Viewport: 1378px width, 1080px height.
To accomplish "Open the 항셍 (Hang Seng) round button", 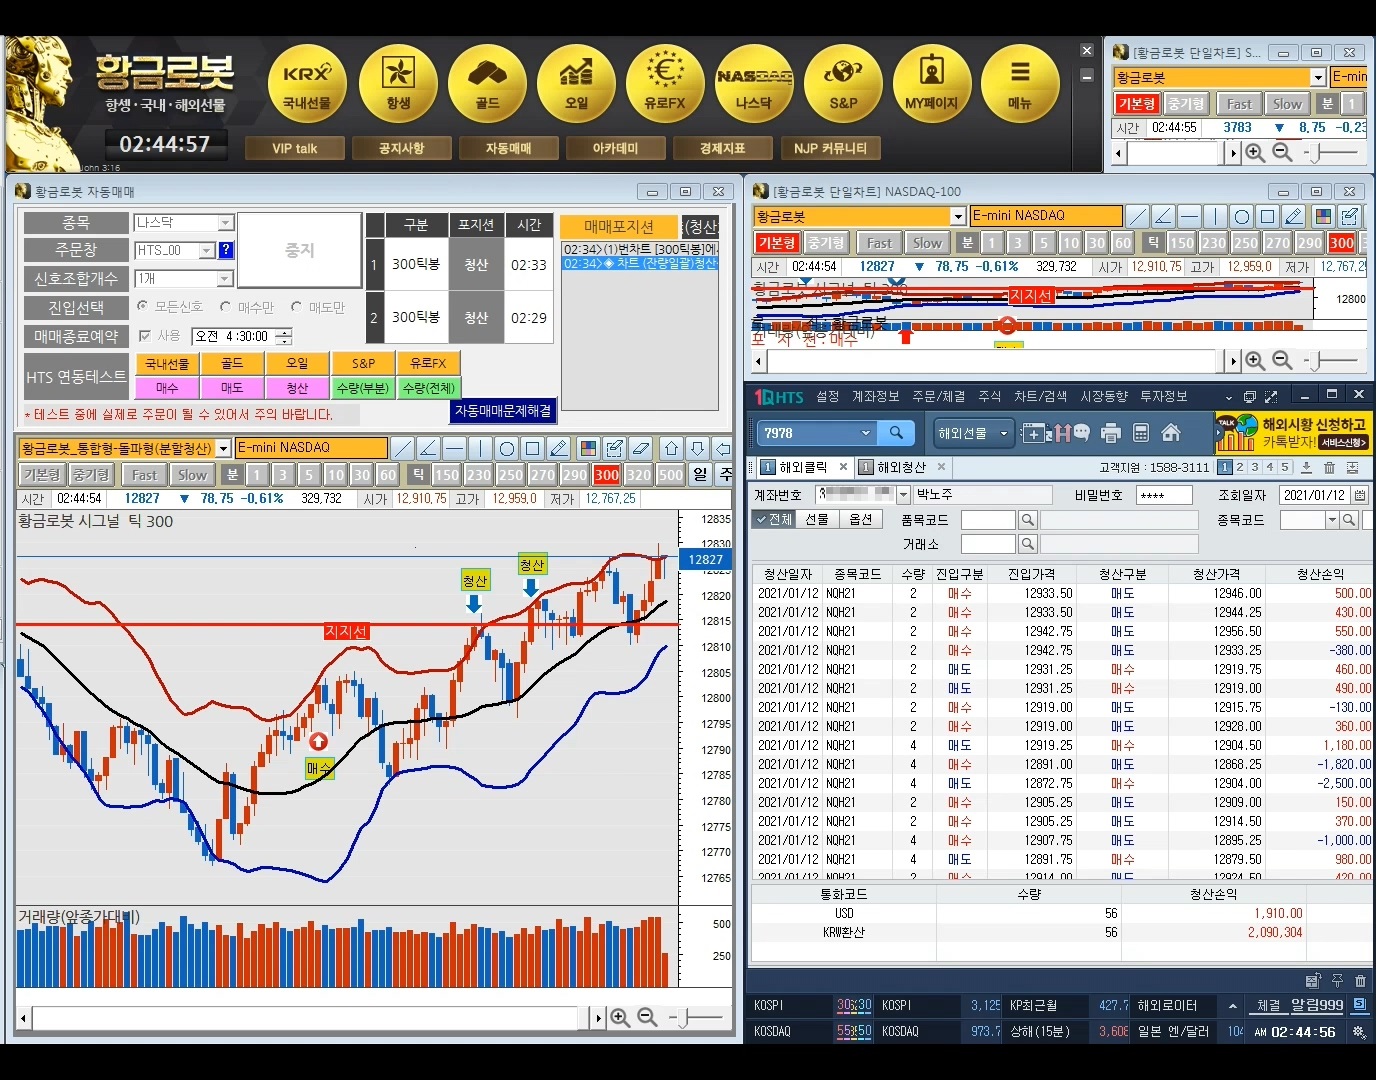I will point(398,84).
